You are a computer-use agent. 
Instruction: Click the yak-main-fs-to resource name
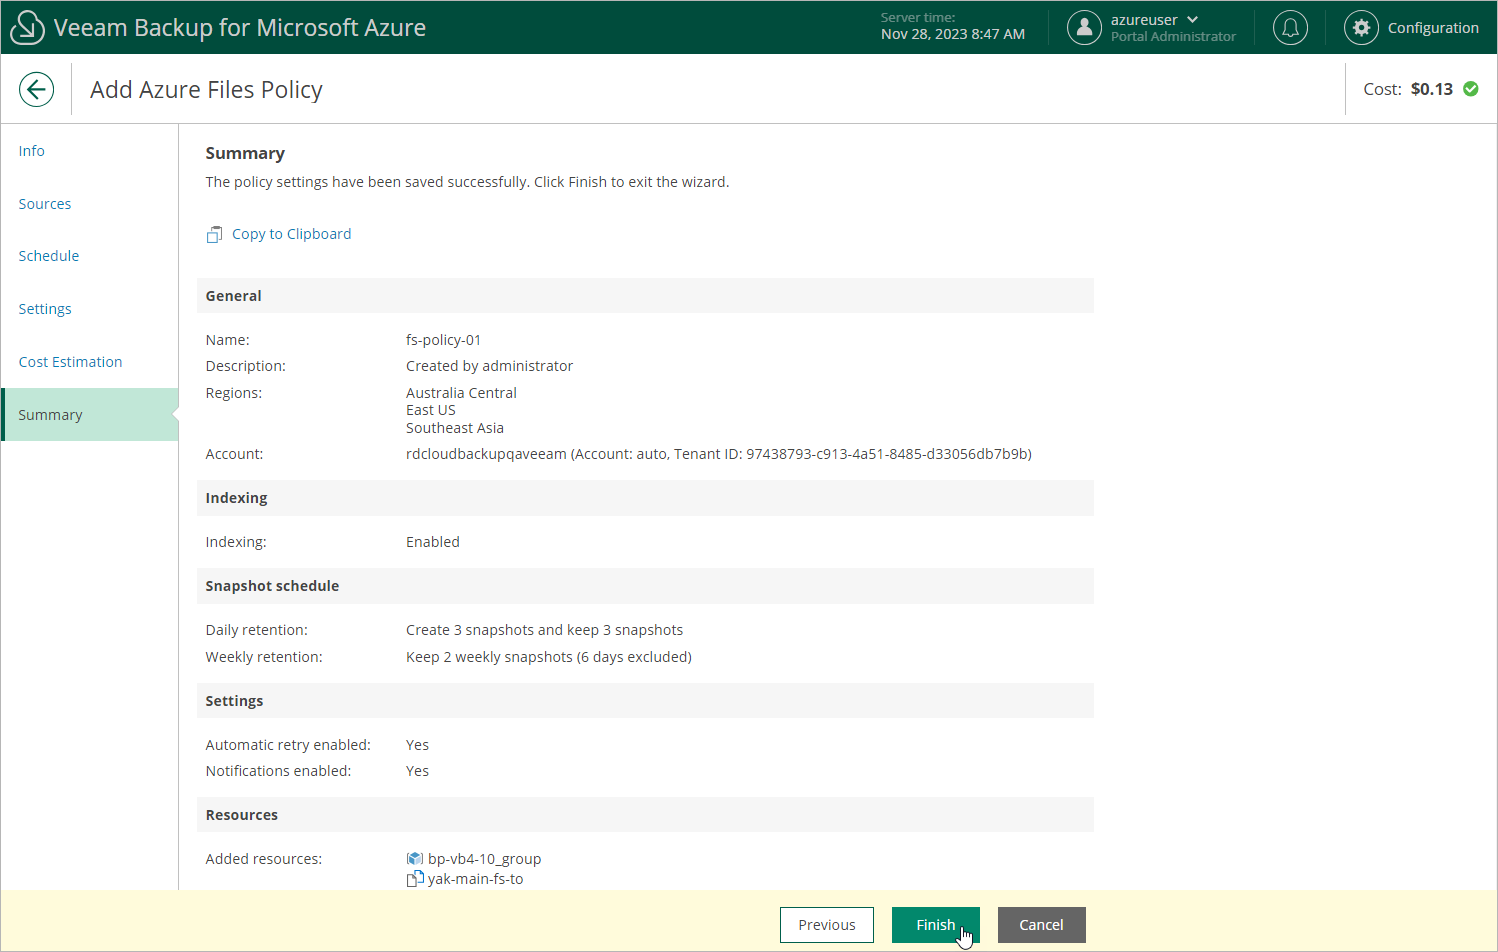tap(476, 879)
